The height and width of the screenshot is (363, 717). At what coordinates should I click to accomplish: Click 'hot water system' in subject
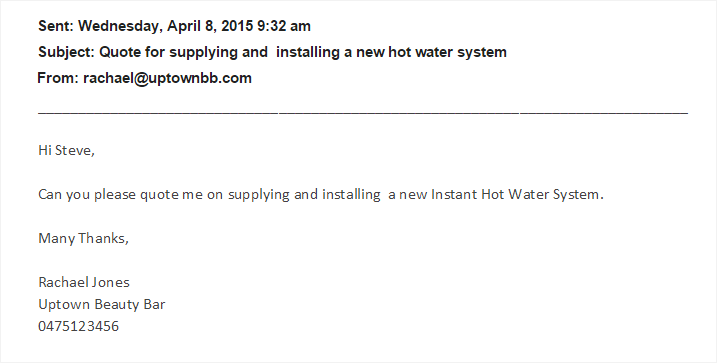pos(447,52)
